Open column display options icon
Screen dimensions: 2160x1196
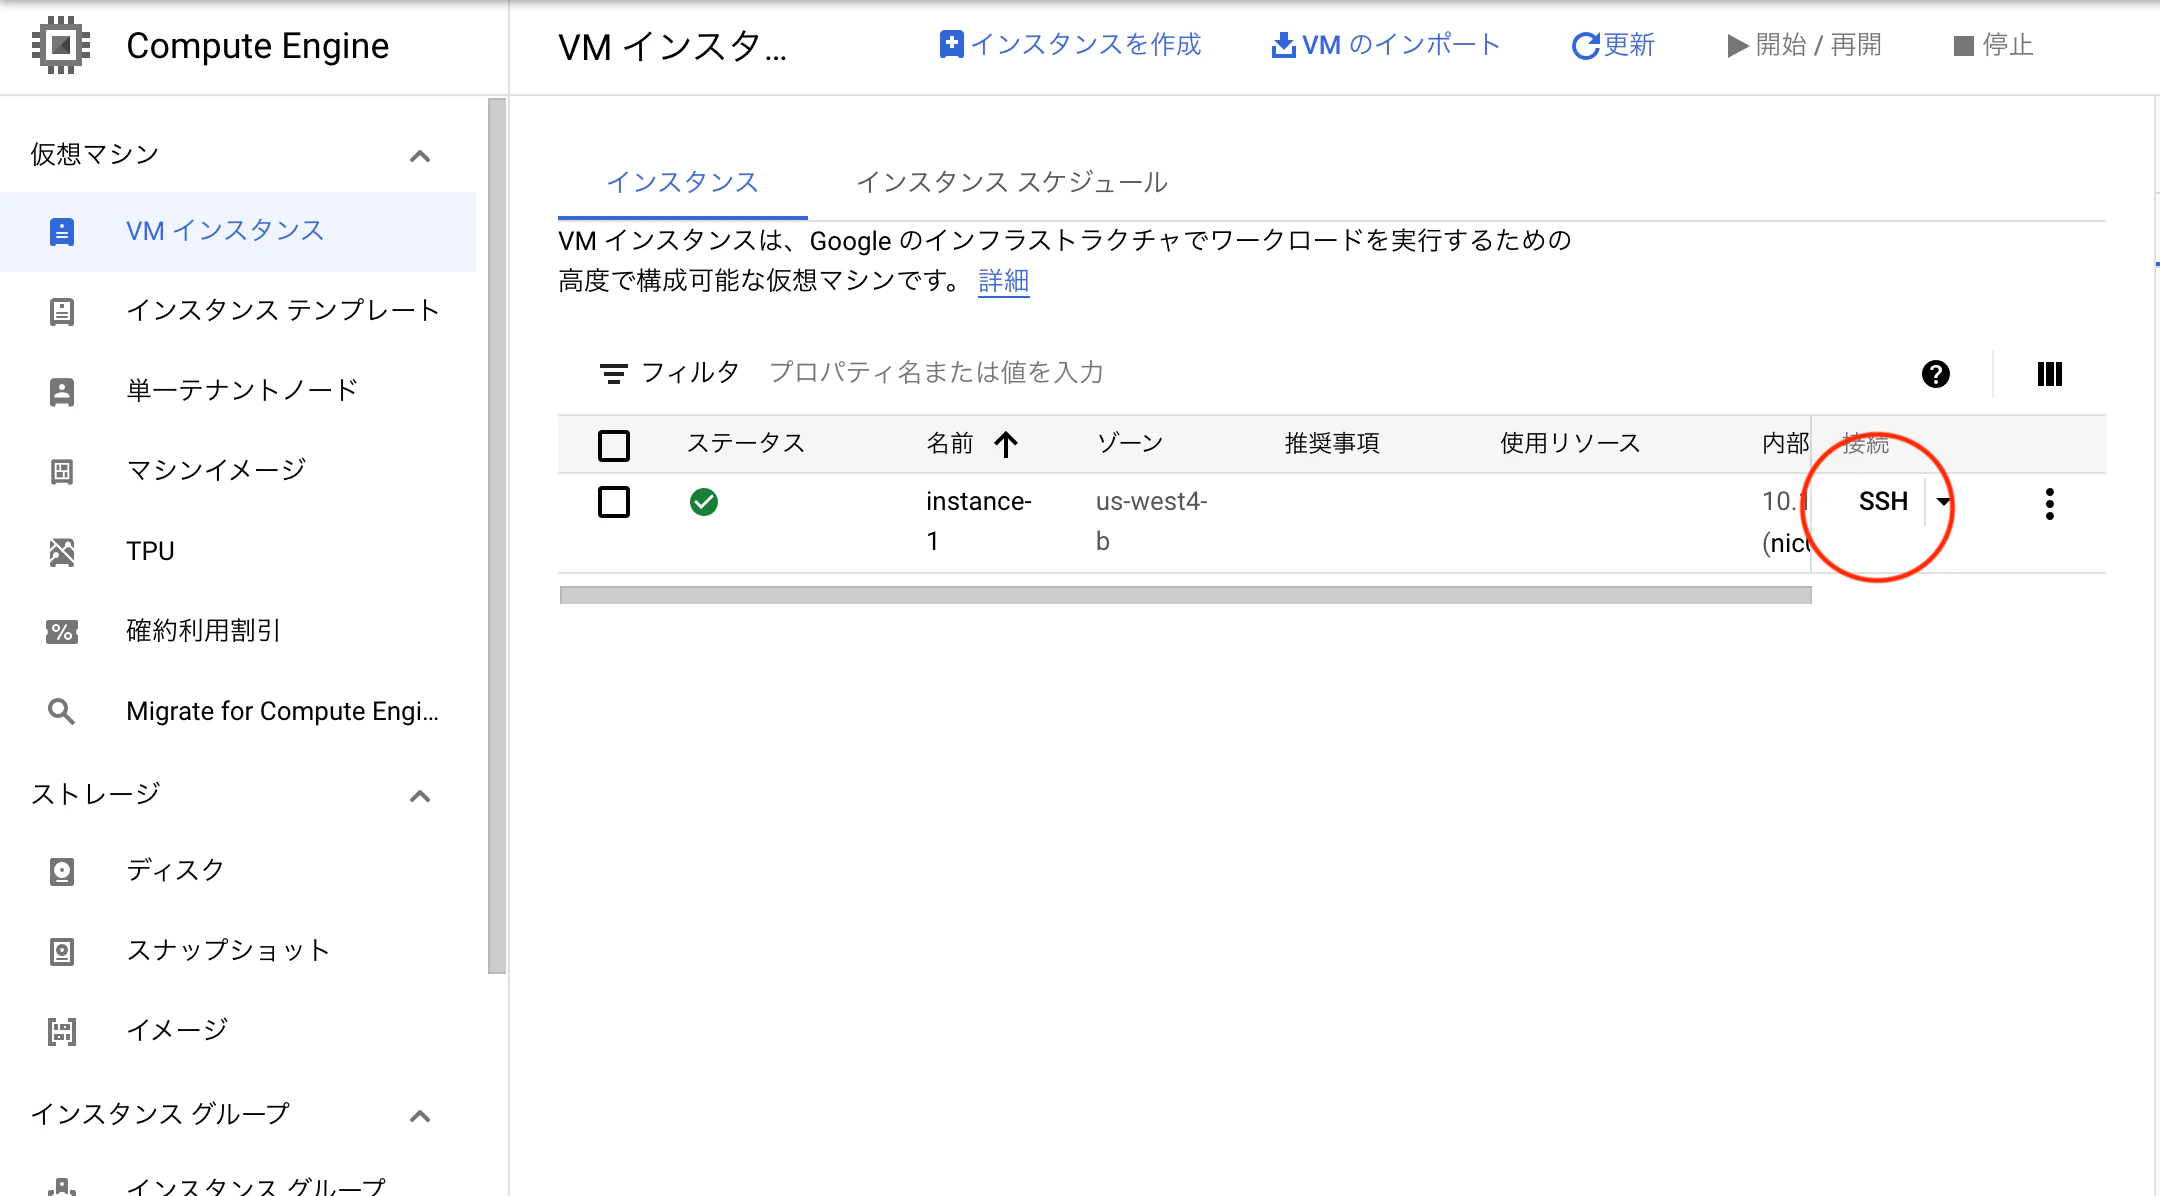pos(2050,374)
